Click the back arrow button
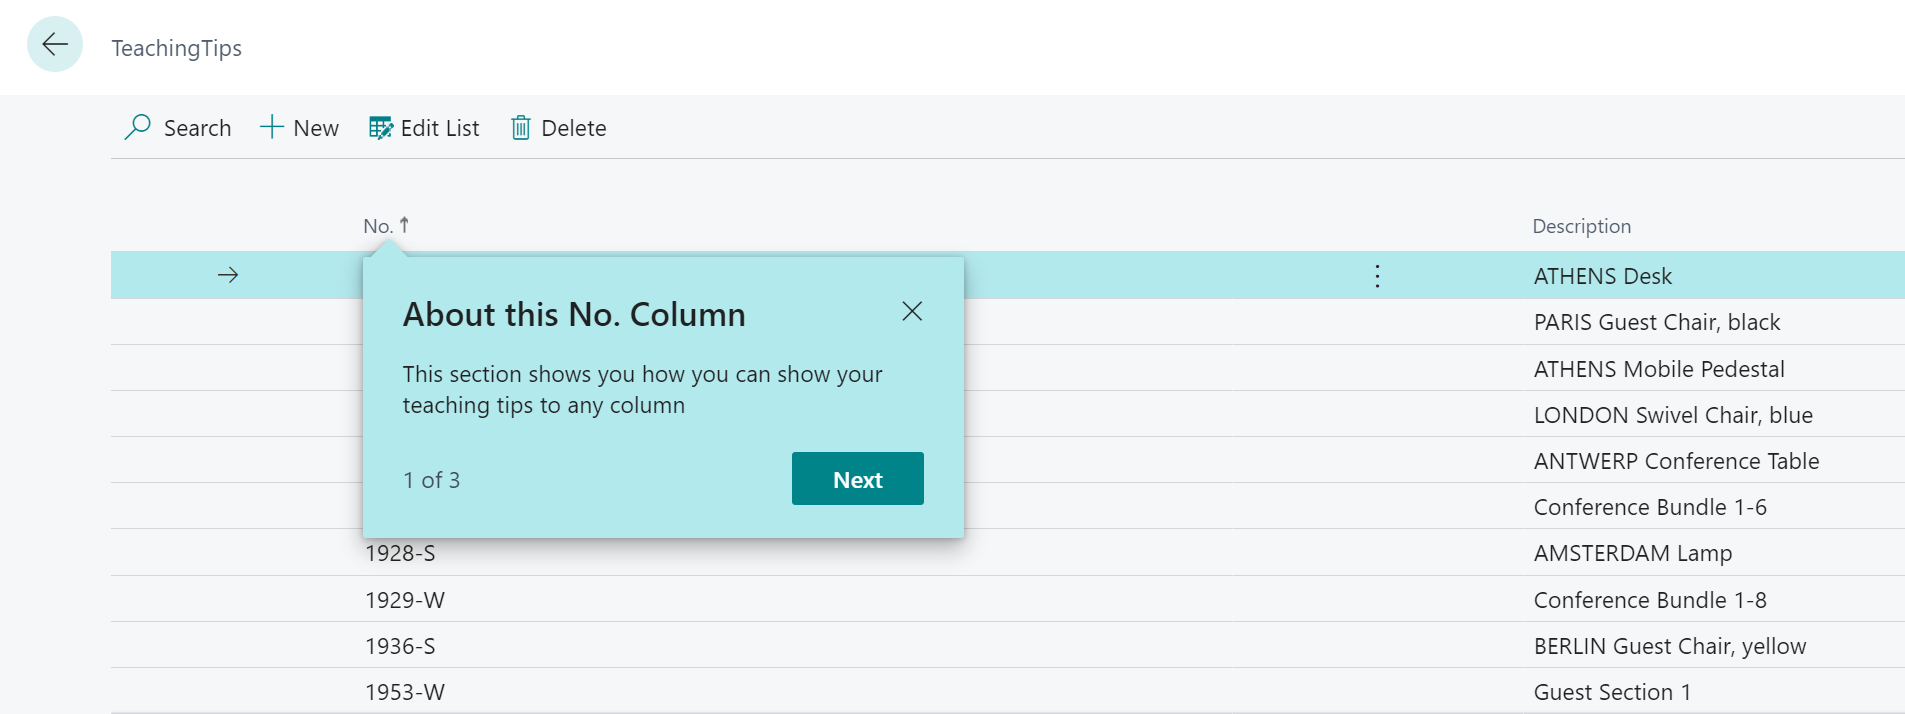 pos(55,44)
